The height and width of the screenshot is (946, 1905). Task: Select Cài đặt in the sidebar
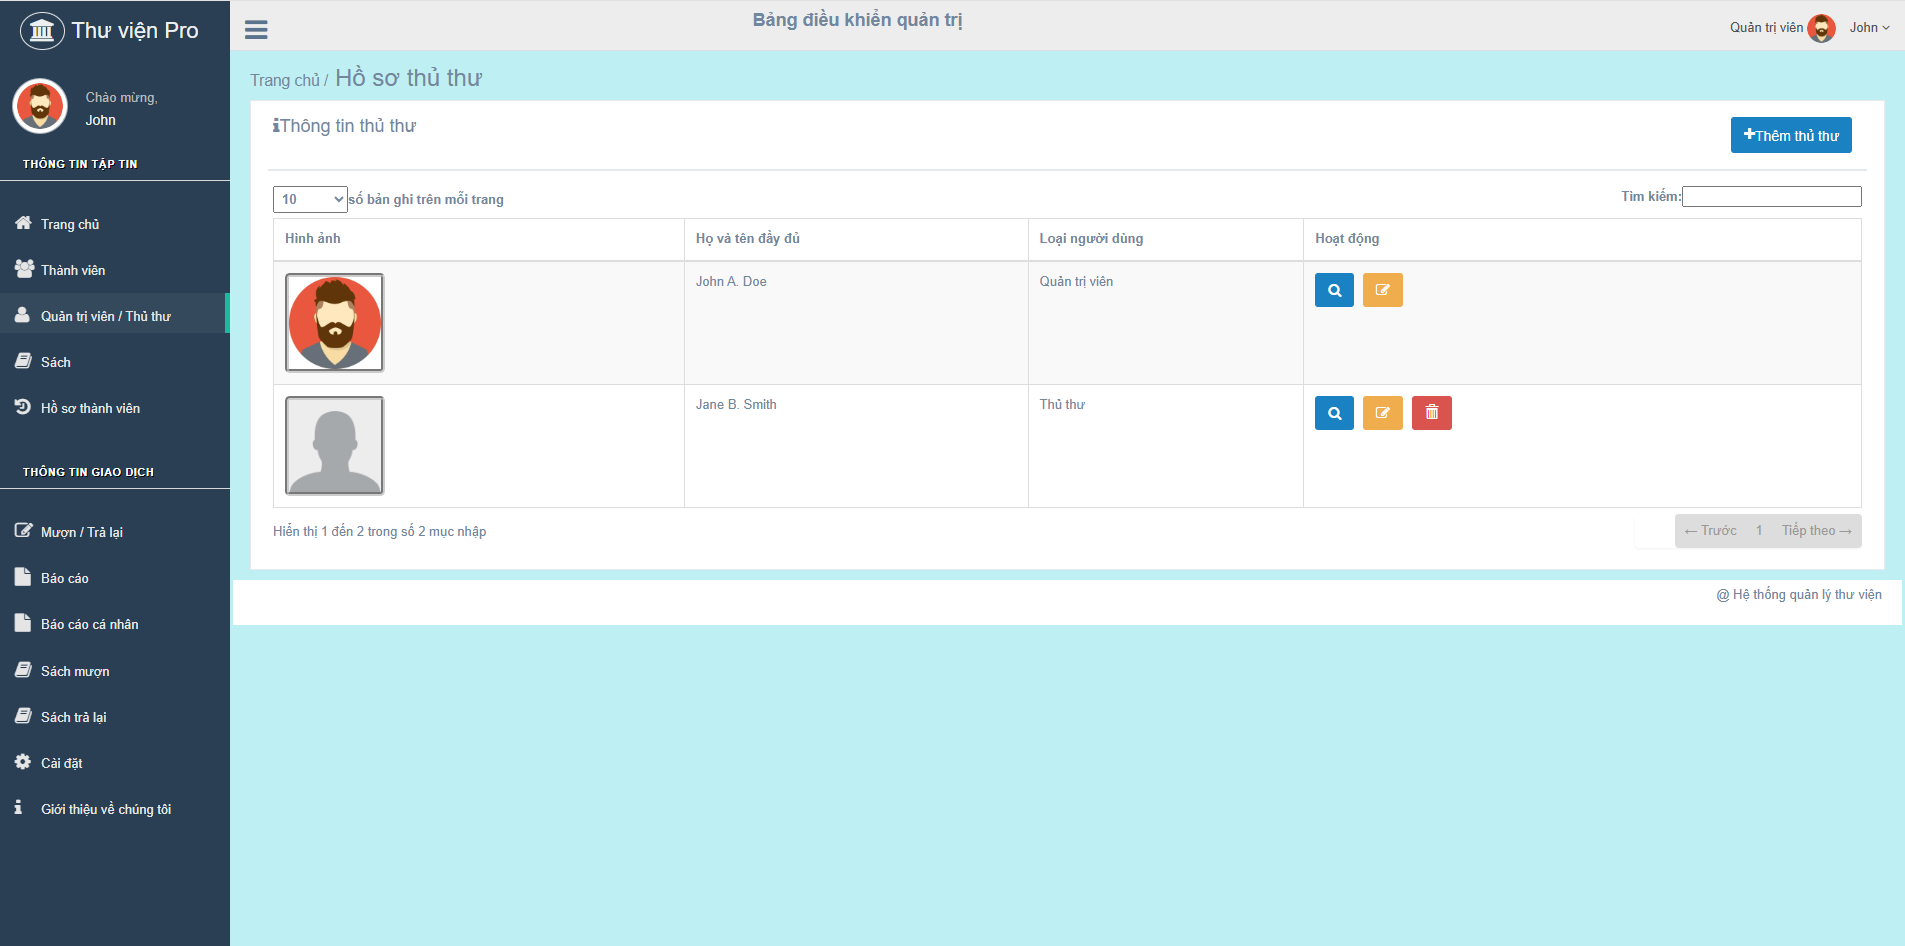coord(62,763)
